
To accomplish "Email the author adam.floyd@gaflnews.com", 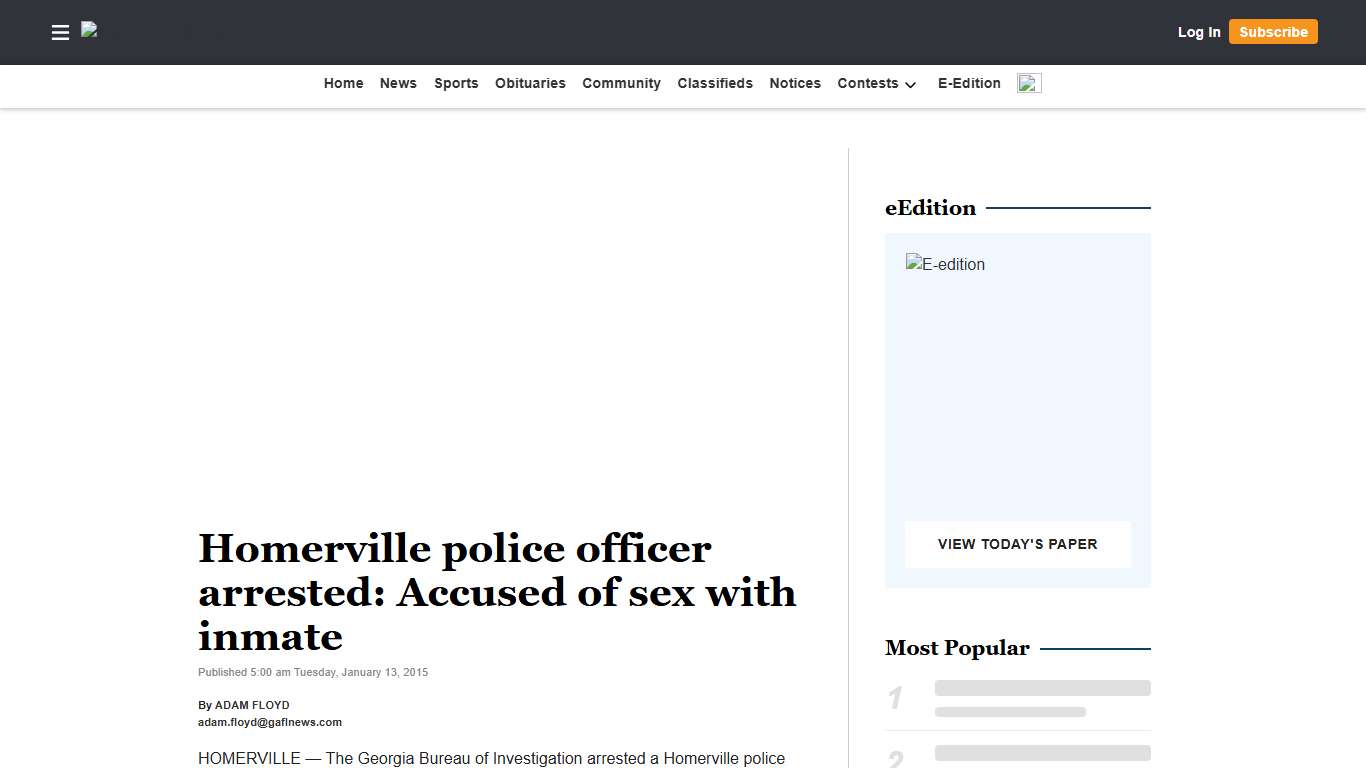I will tap(270, 721).
